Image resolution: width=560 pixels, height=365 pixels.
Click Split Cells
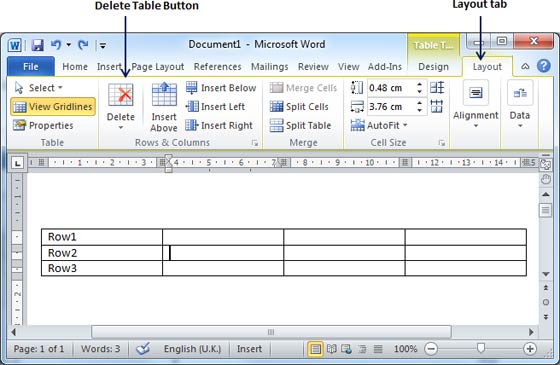click(299, 106)
